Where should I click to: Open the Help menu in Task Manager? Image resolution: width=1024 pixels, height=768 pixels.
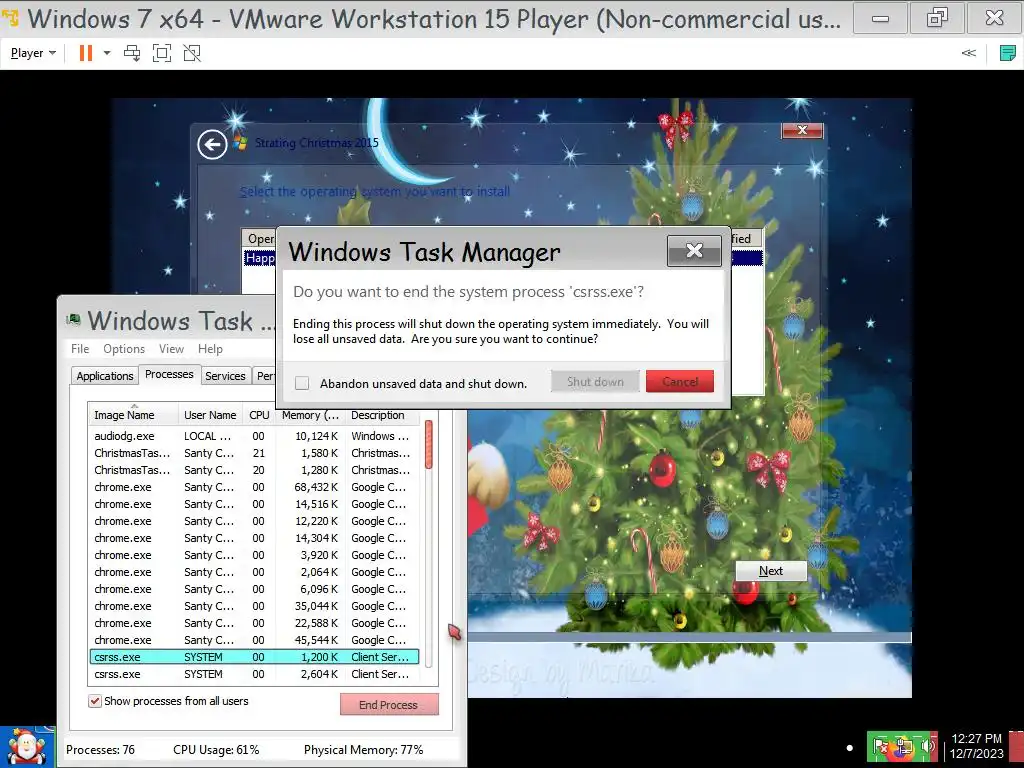pos(210,349)
